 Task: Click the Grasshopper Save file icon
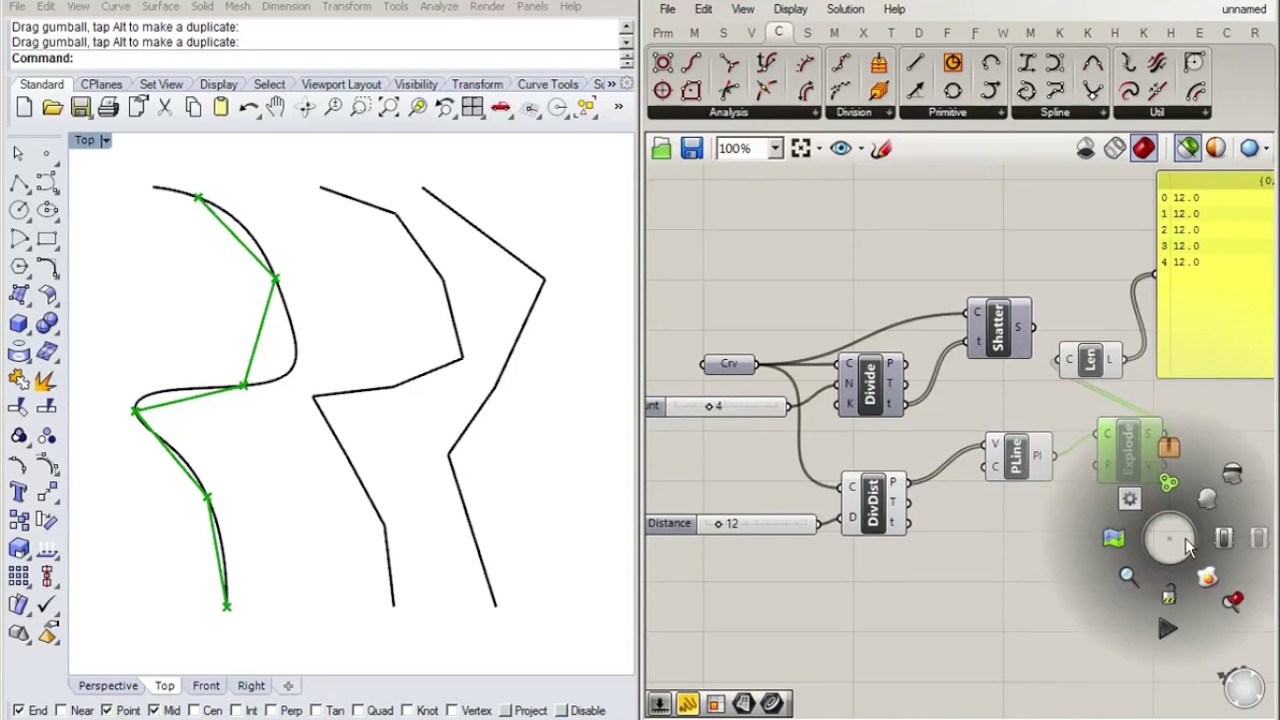coord(691,149)
